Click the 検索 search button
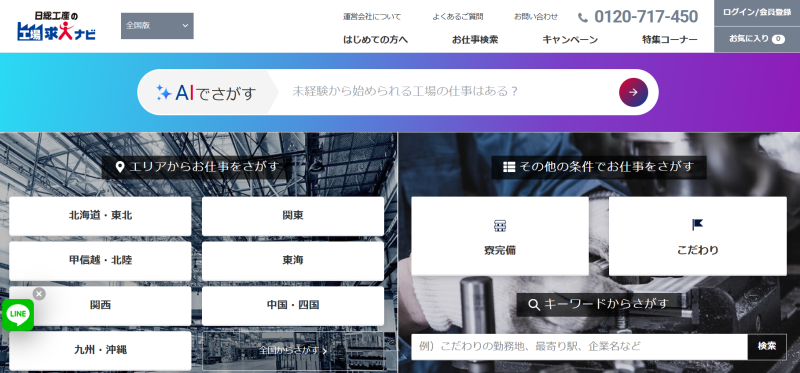The image size is (800, 373). pyautogui.click(x=767, y=347)
